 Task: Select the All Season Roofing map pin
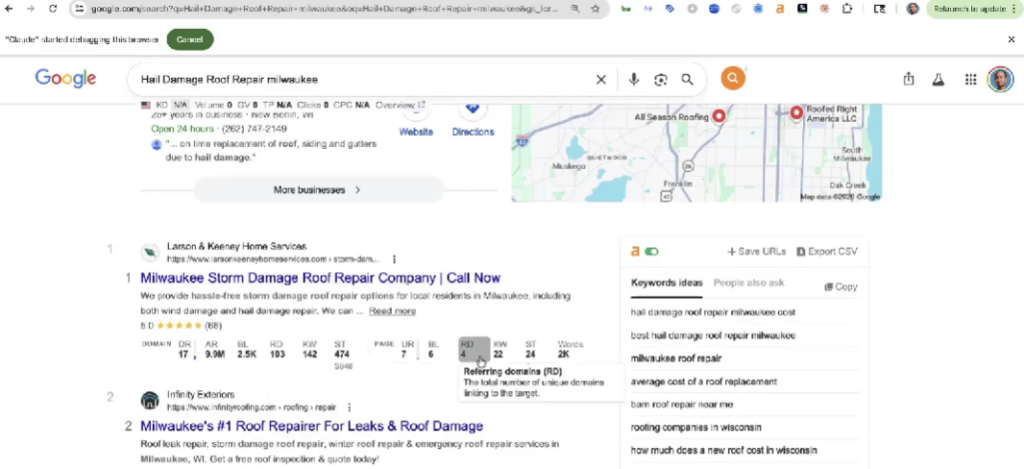pos(718,116)
